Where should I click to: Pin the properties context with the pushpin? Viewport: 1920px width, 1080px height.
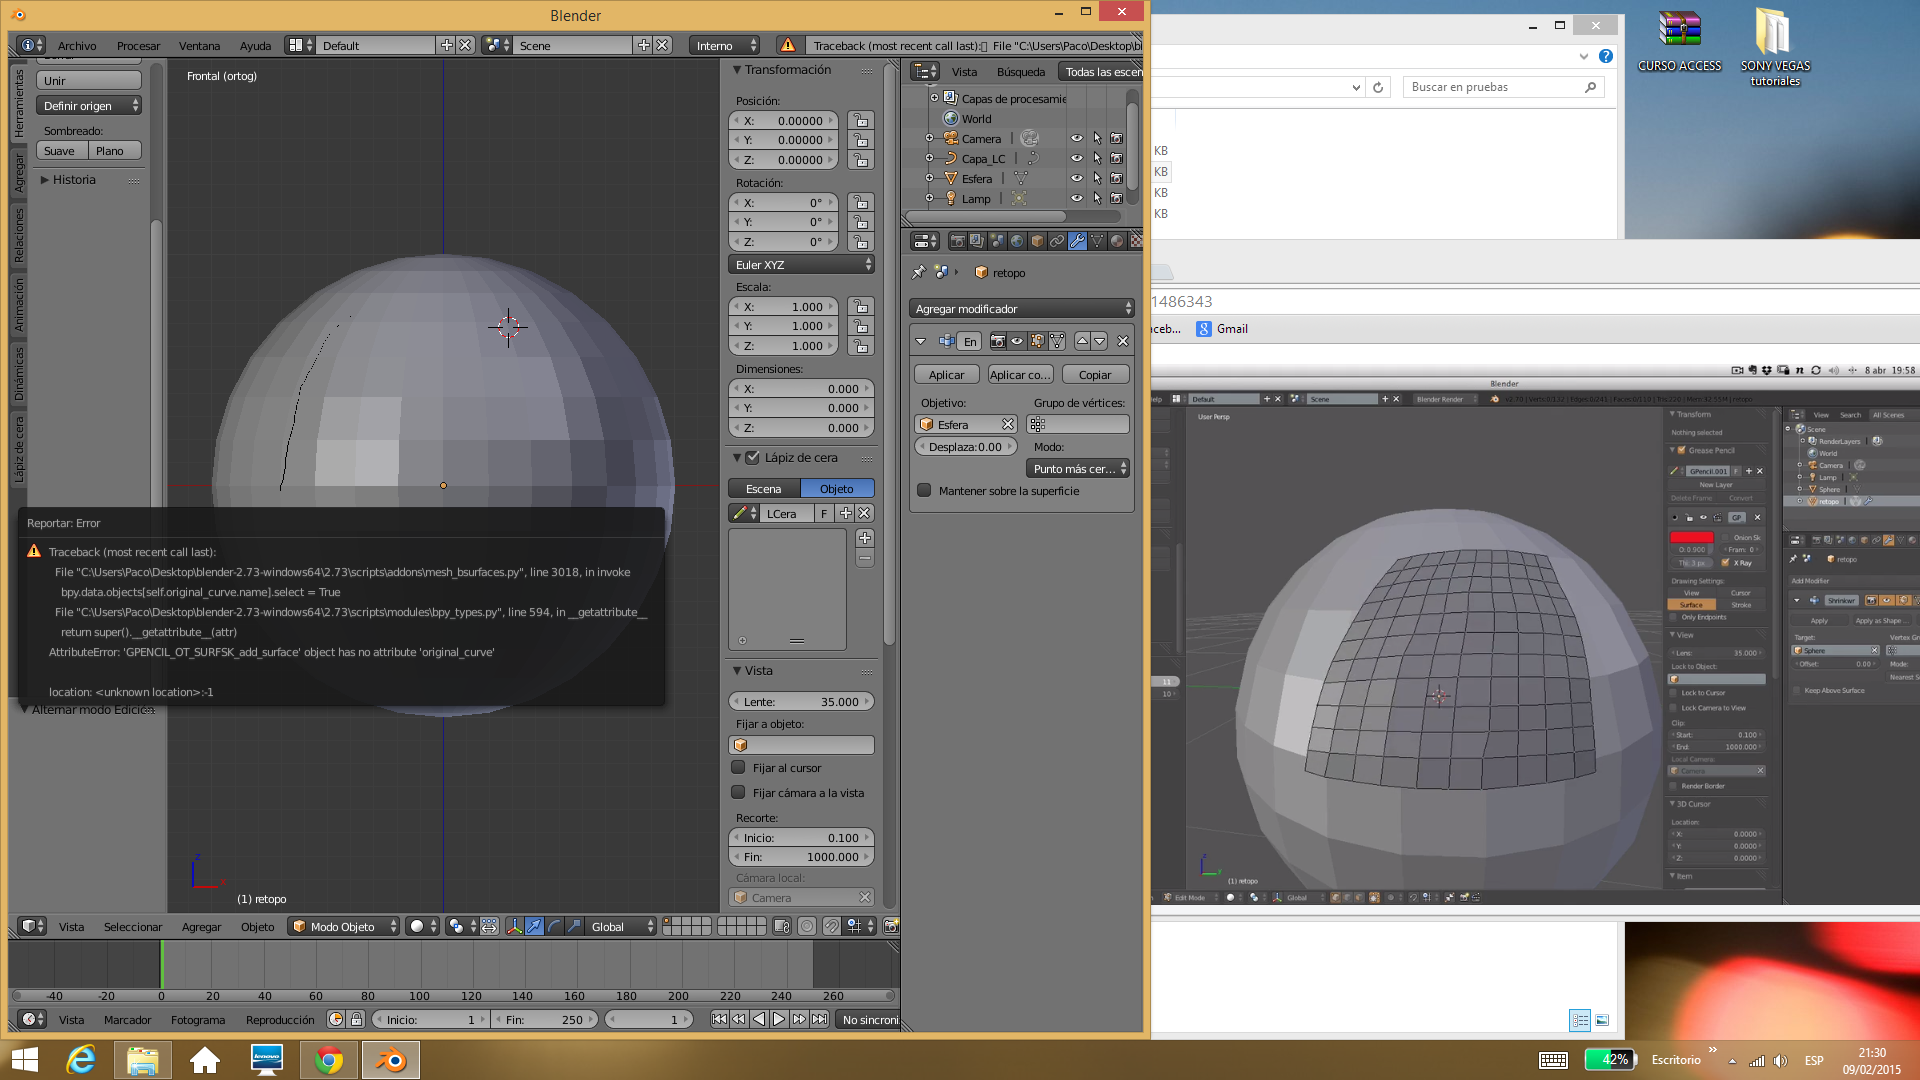click(x=918, y=272)
